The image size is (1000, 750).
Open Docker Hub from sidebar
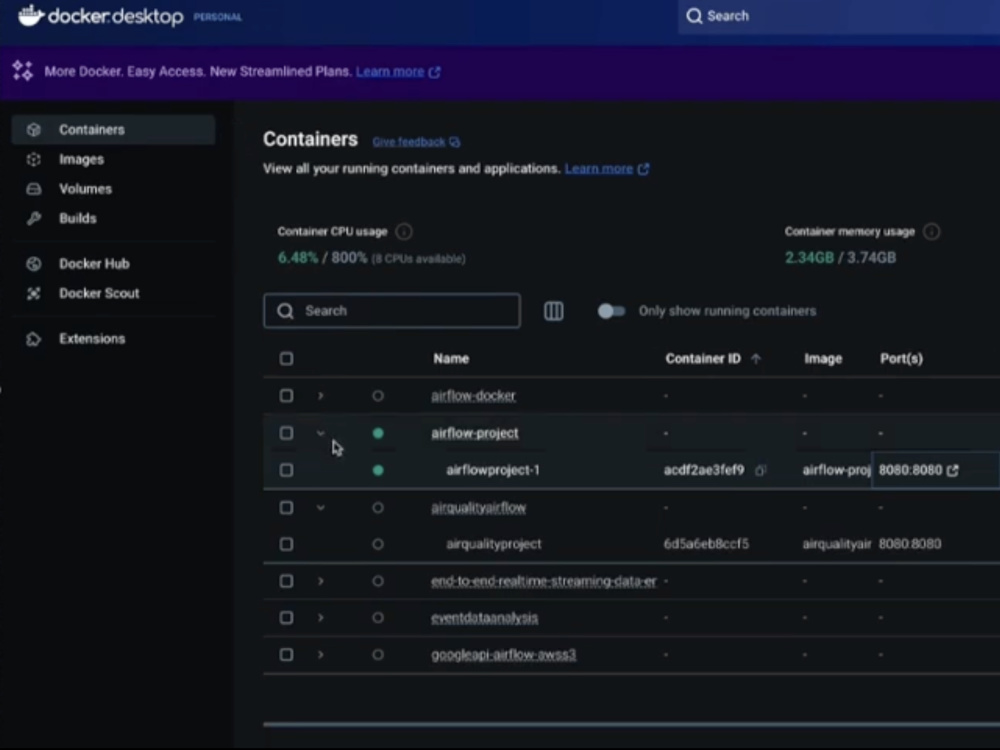pos(114,263)
